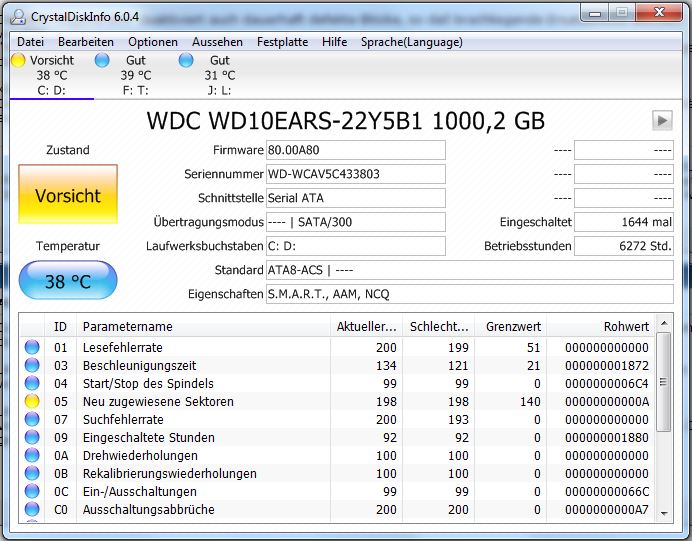The image size is (692, 541).
Task: Click status icon of Rekalibrierungswiederholungen row
Action: (32, 473)
